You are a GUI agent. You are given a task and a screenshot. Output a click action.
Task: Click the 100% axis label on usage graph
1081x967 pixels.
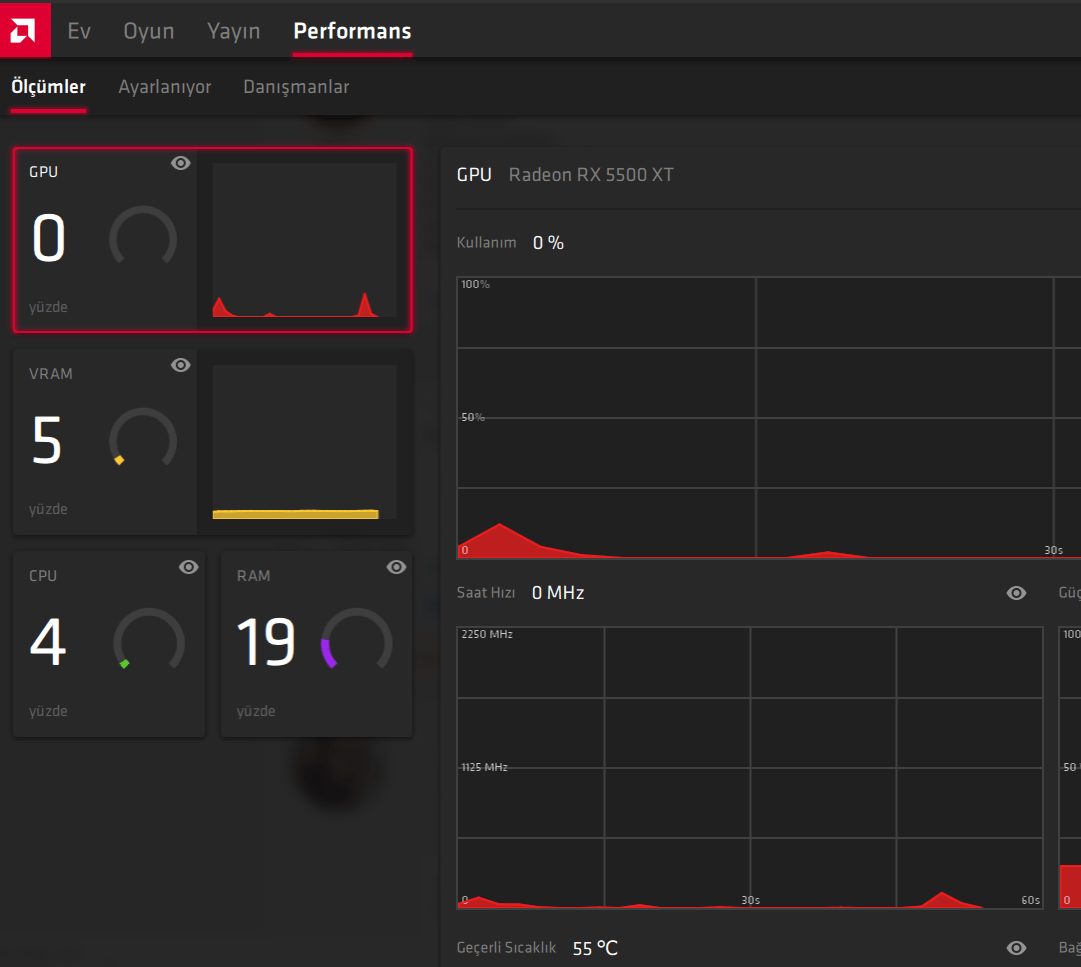tap(475, 284)
